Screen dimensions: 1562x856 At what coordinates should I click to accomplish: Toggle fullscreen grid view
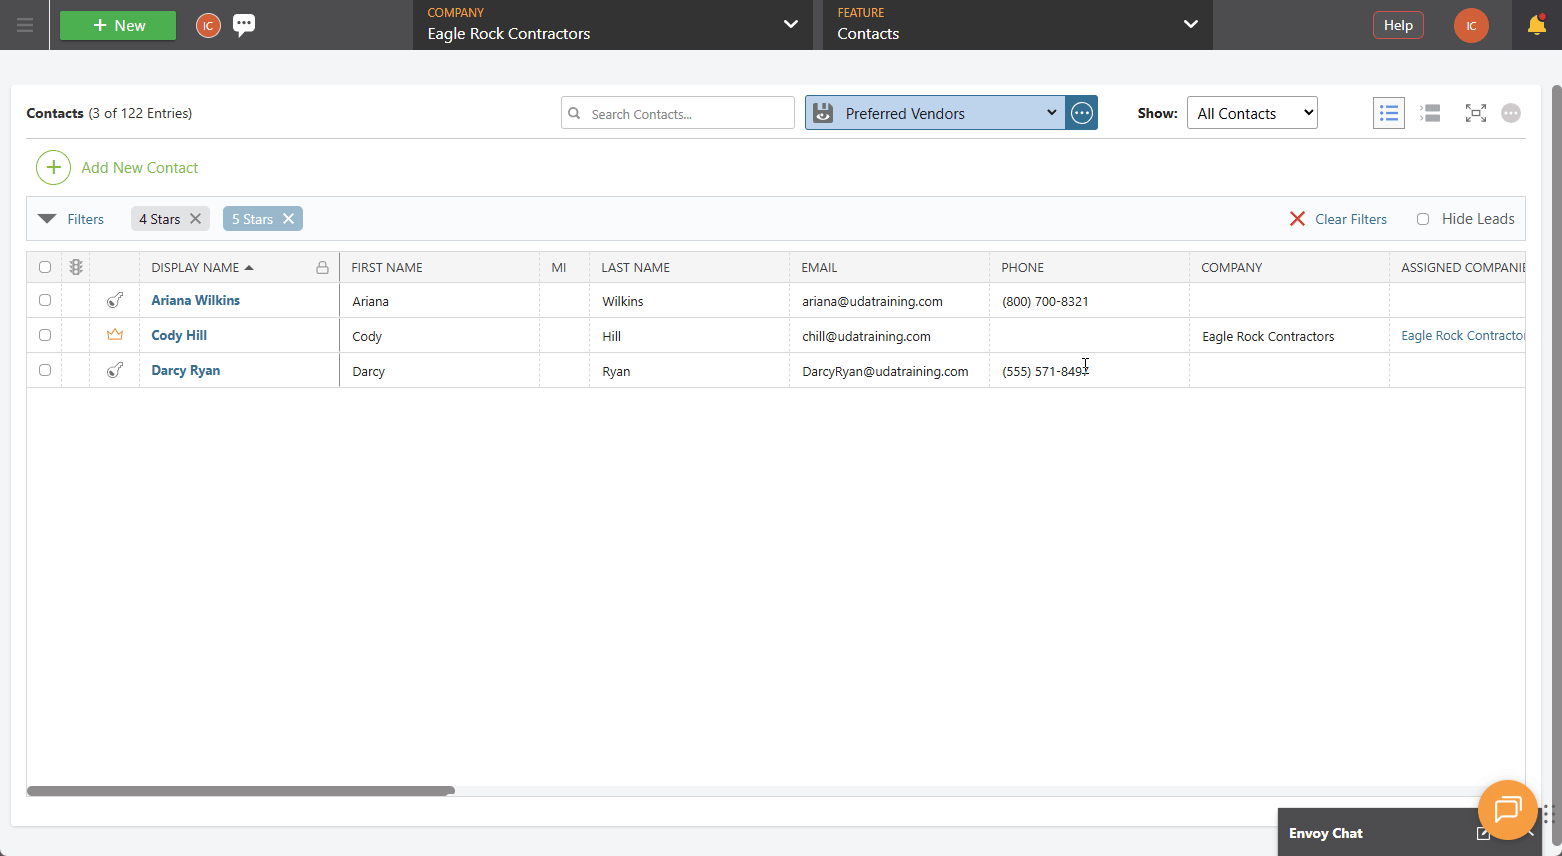coord(1476,113)
